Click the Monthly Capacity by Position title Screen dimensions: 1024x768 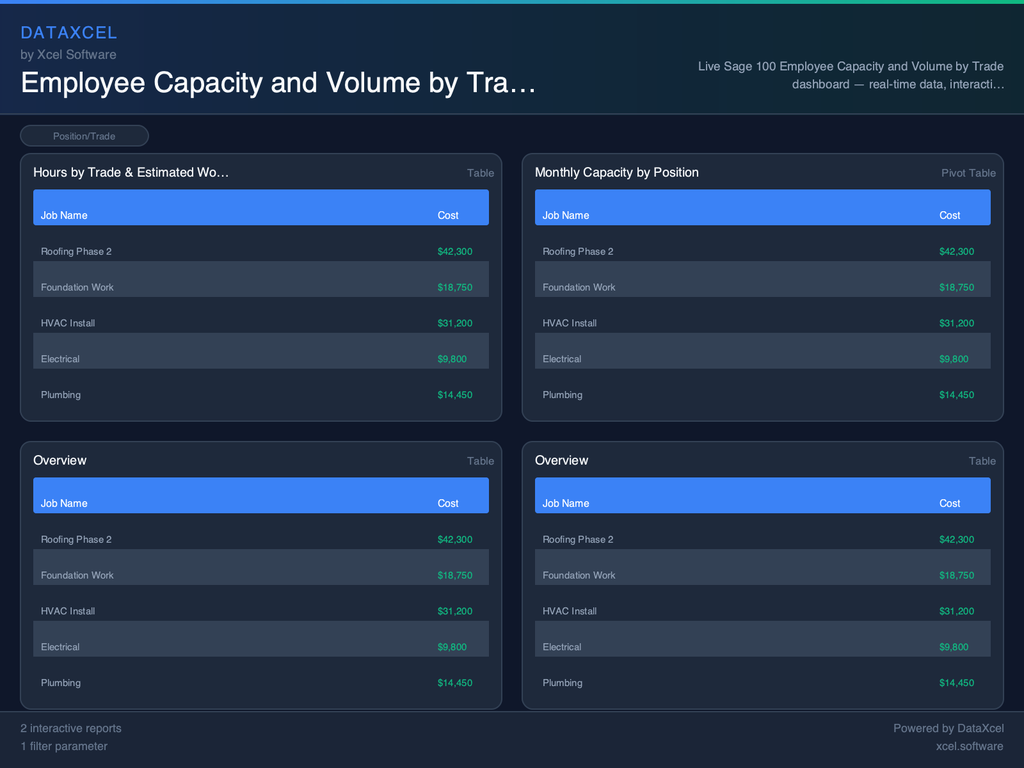(x=616, y=172)
